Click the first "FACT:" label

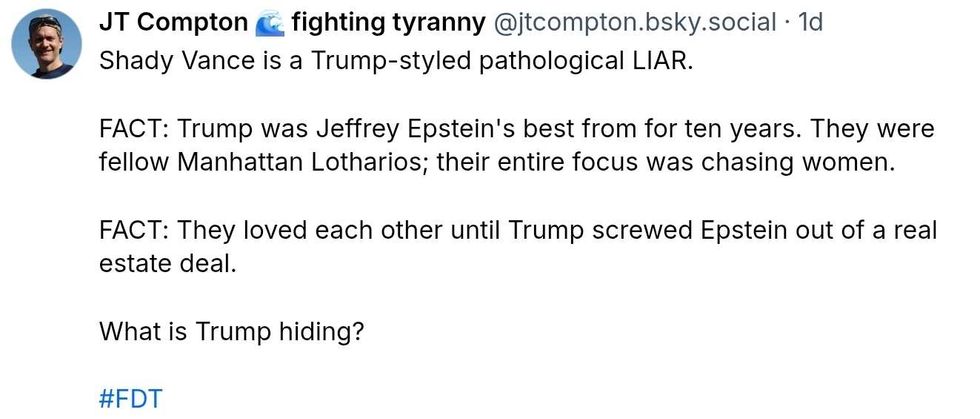[x=134, y=130]
